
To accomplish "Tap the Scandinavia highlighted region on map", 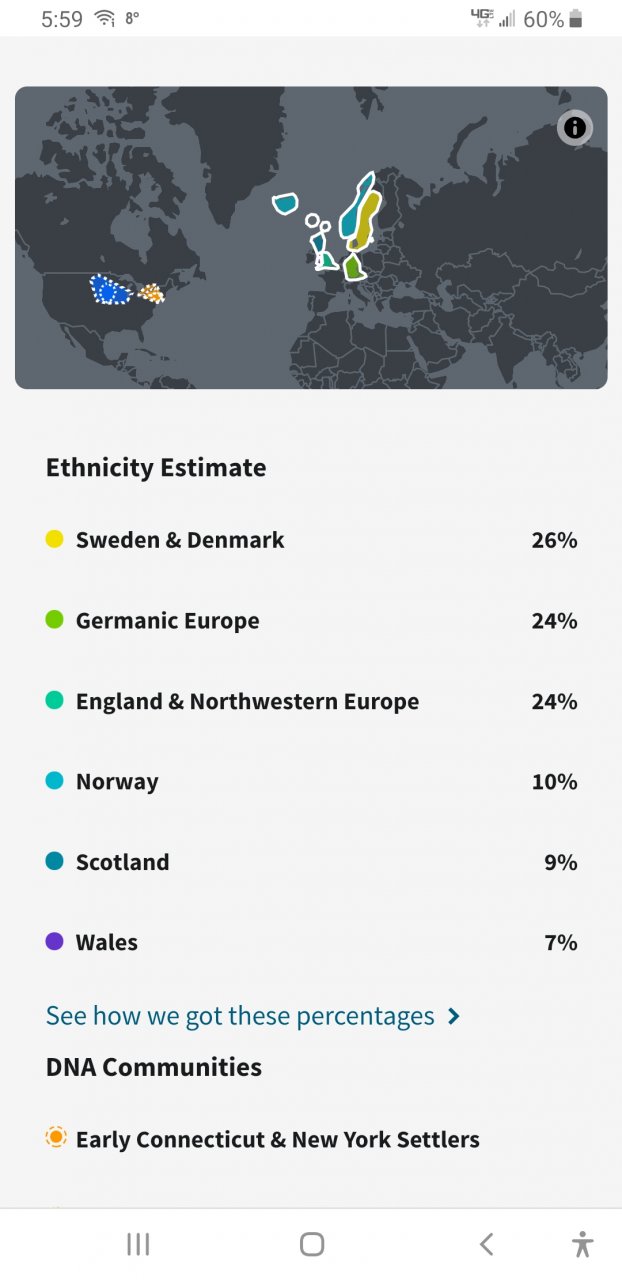I will tap(361, 212).
